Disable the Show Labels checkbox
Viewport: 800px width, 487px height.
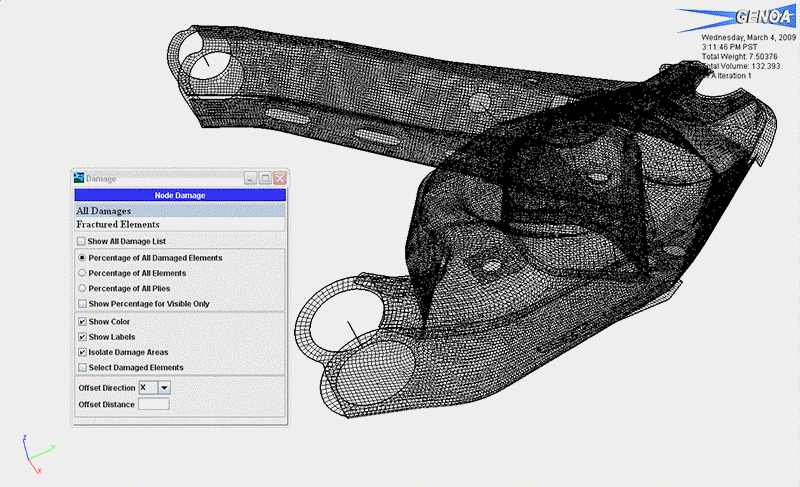point(82,337)
